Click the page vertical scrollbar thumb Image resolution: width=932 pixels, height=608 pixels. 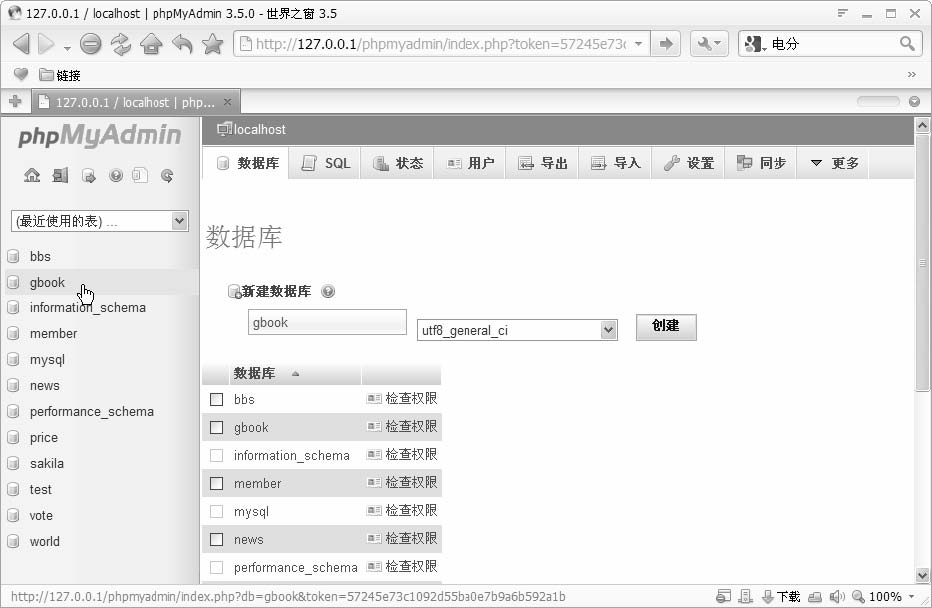tap(922, 263)
